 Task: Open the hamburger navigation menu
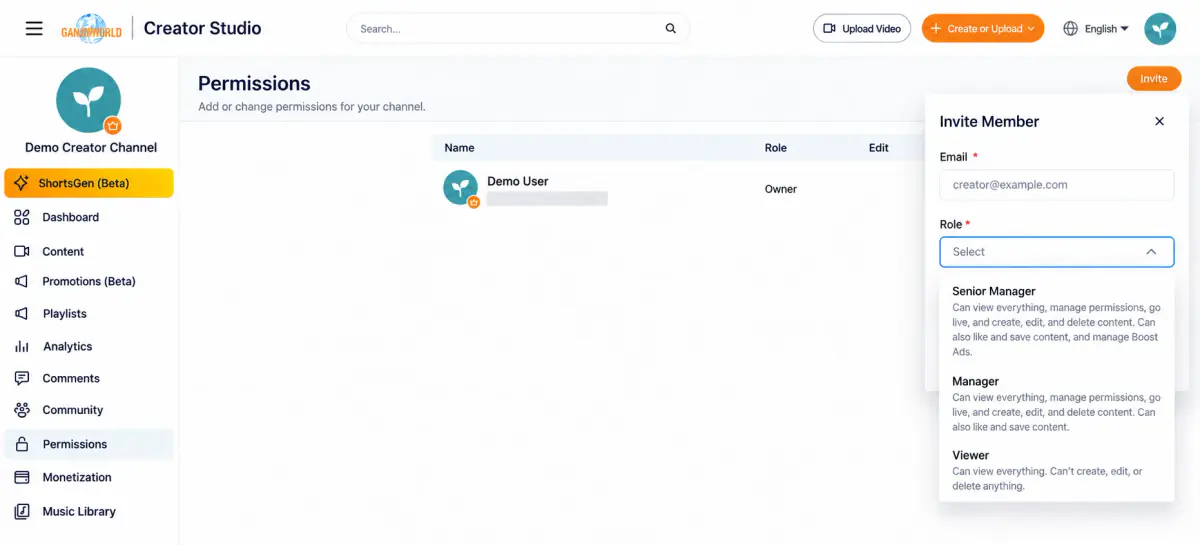[x=34, y=28]
